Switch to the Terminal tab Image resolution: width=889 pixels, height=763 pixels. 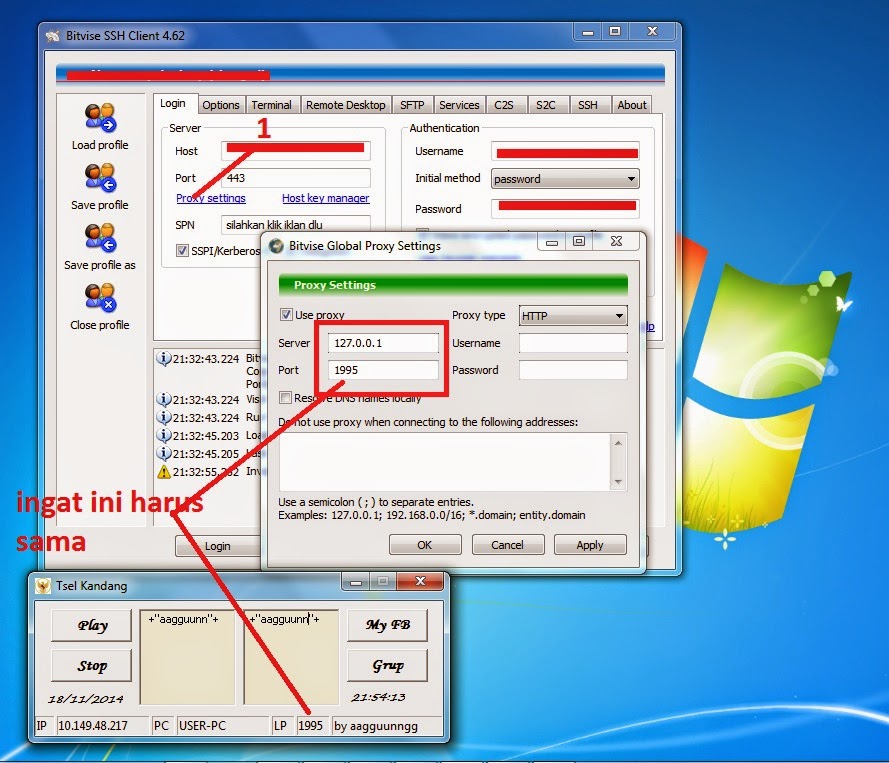271,105
